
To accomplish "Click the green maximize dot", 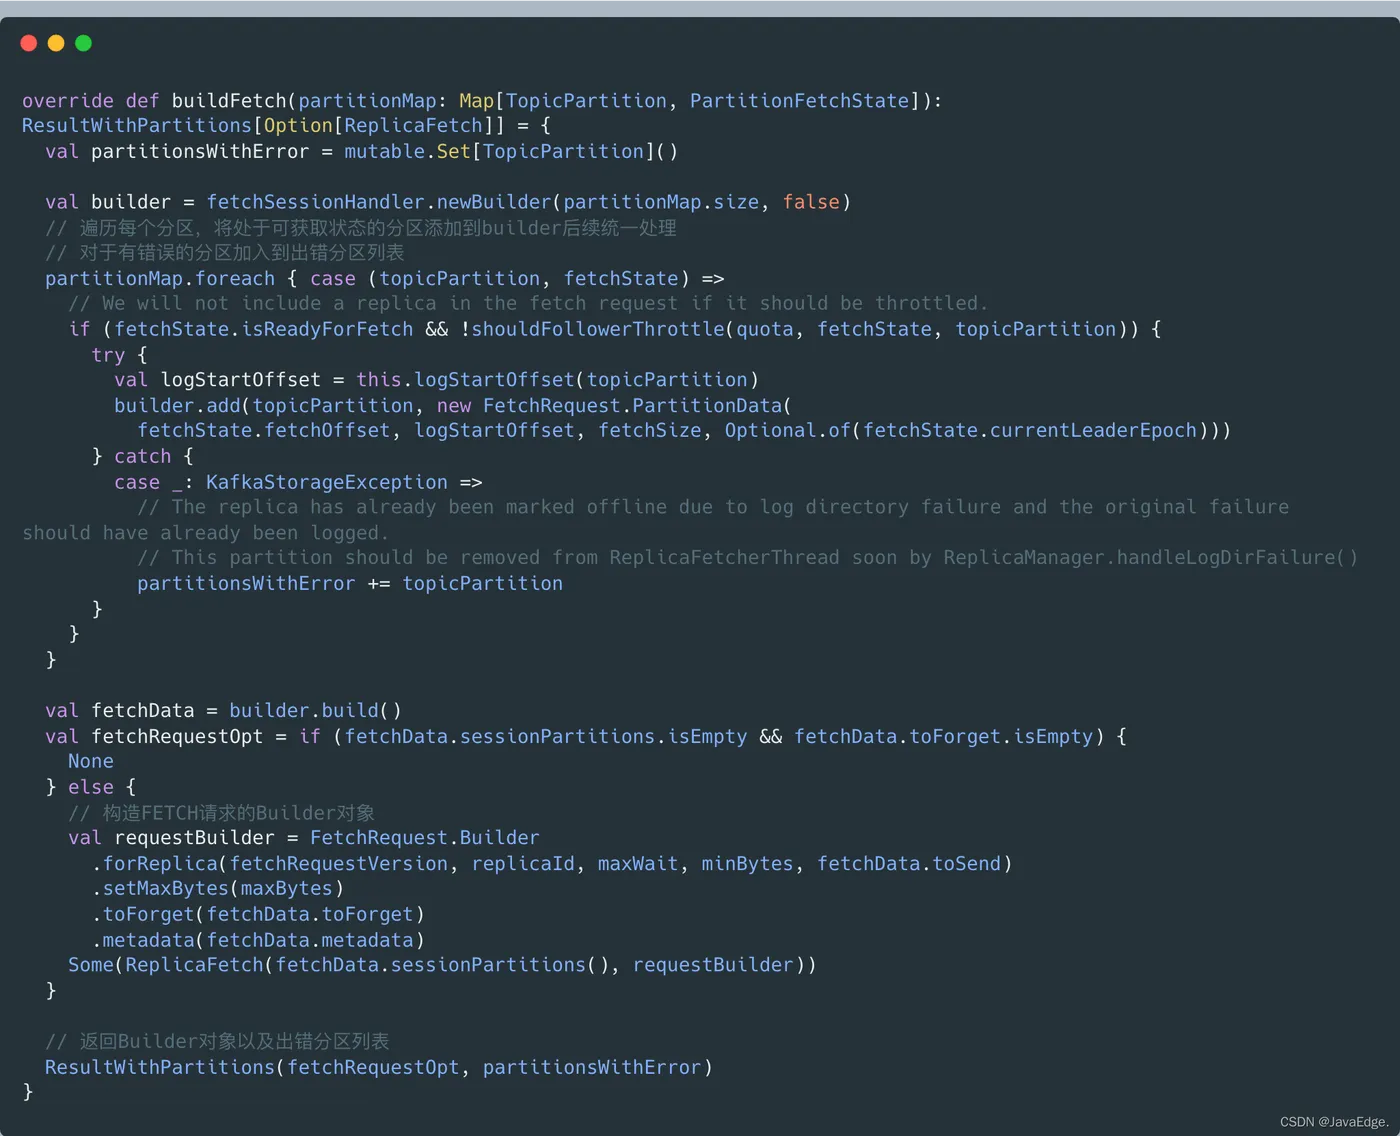I will pos(83,43).
